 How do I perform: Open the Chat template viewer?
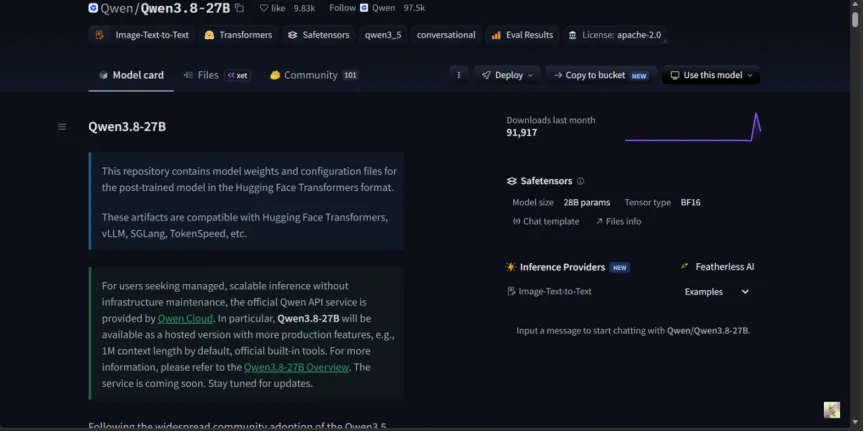tap(546, 221)
